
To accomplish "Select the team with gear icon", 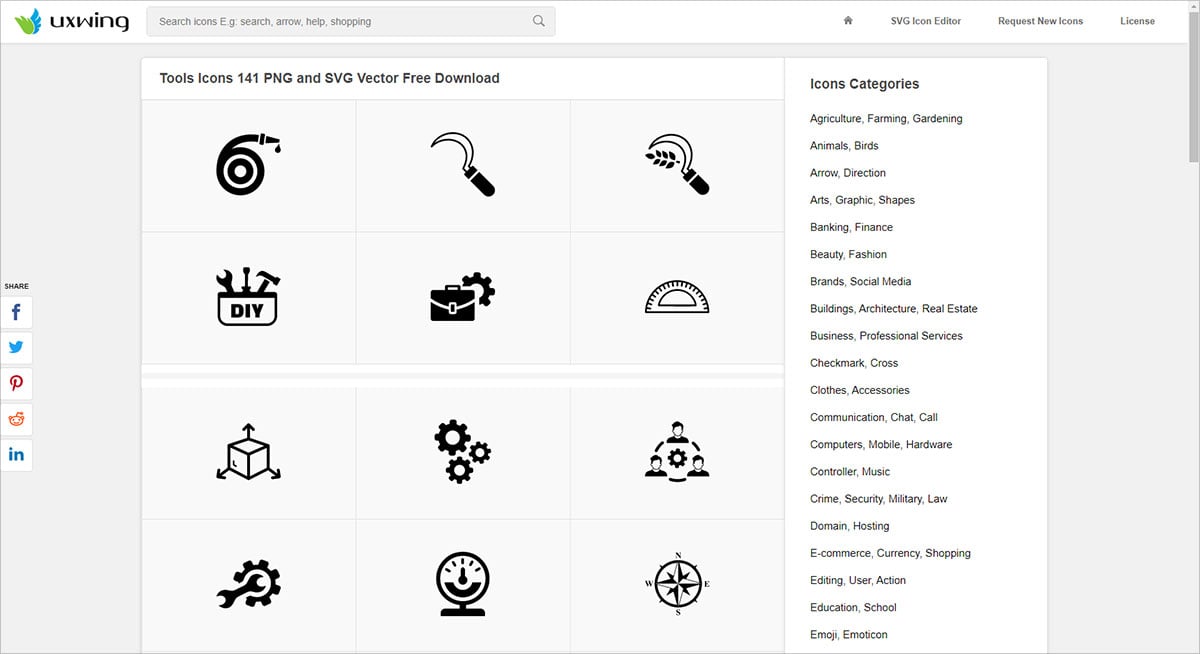I will tap(677, 452).
